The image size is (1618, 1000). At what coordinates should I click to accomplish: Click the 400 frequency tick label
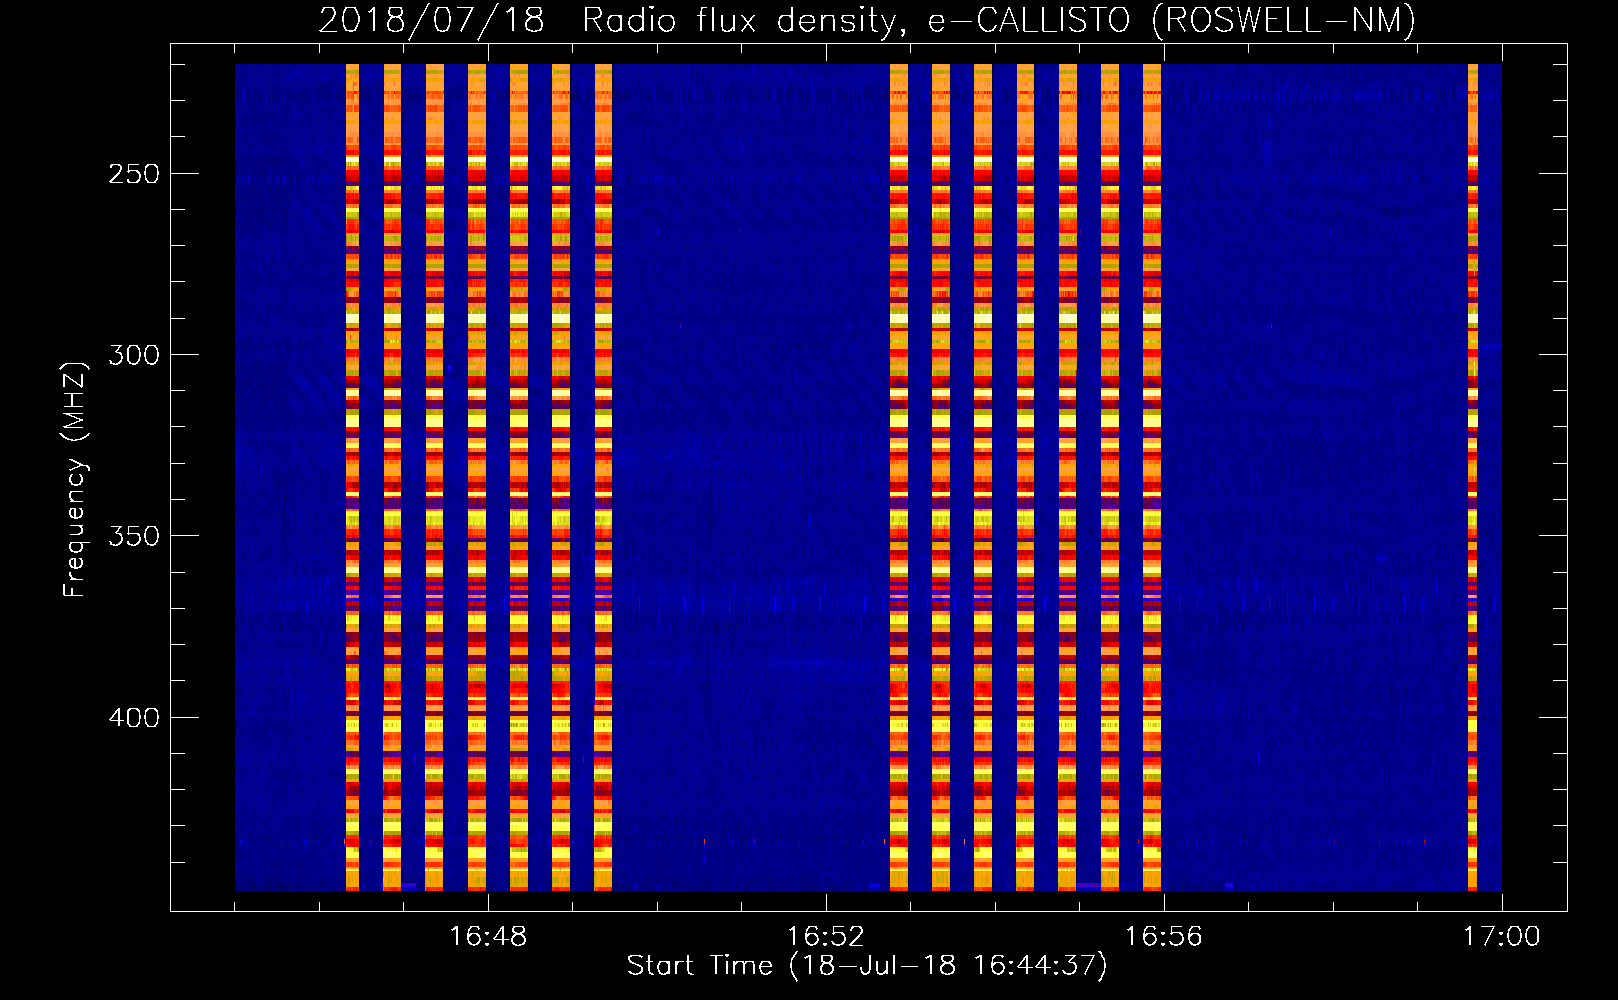click(x=133, y=718)
